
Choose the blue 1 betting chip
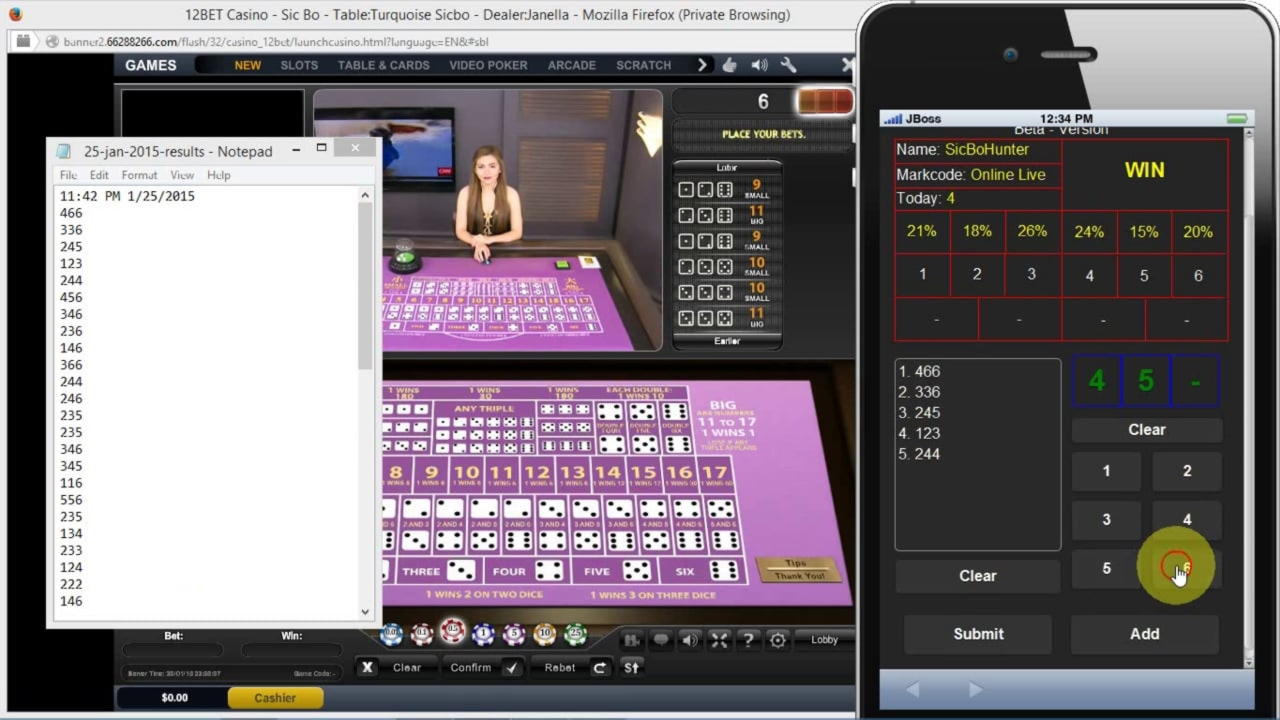pos(484,634)
